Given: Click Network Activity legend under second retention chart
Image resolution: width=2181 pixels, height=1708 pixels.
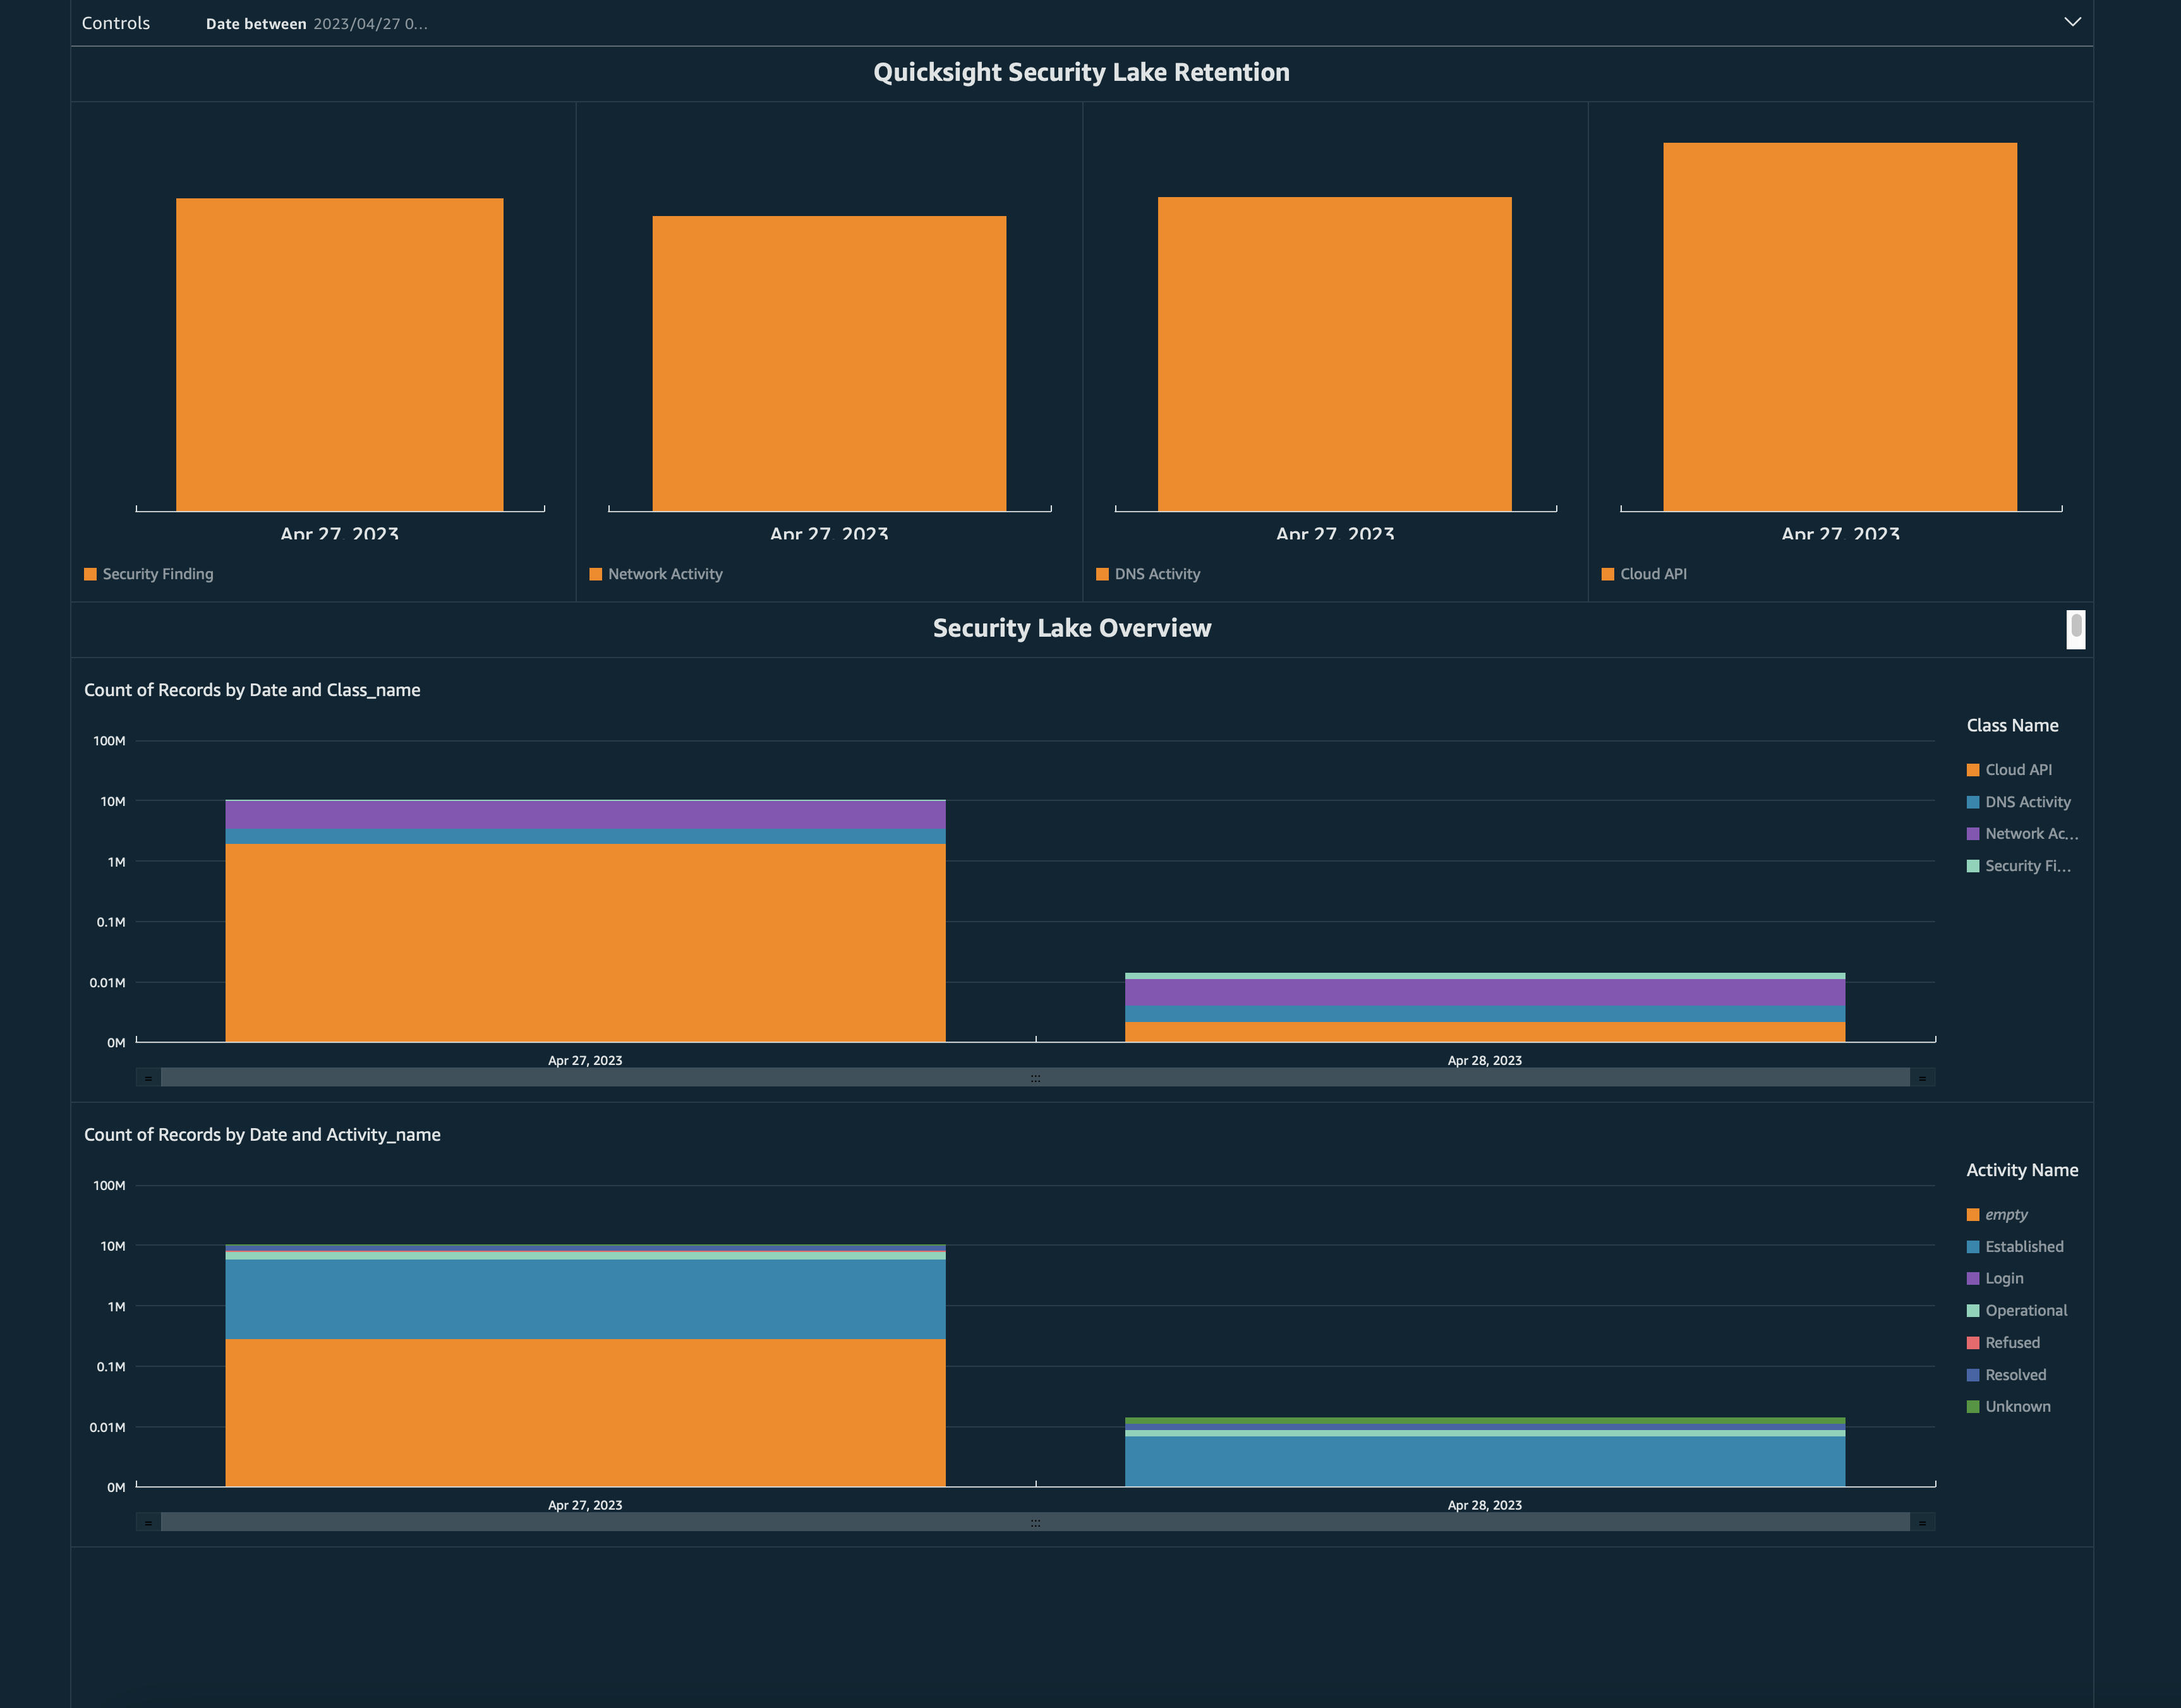Looking at the screenshot, I should 656,574.
